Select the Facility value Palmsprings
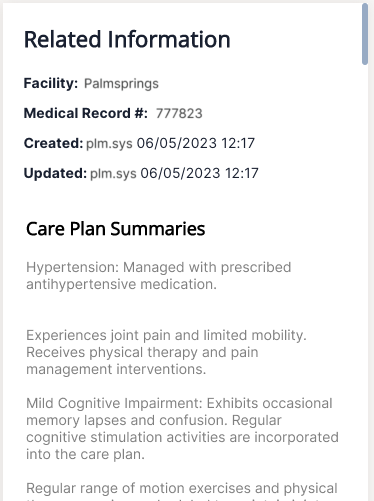Viewport: 374px width, 501px height. 121,83
